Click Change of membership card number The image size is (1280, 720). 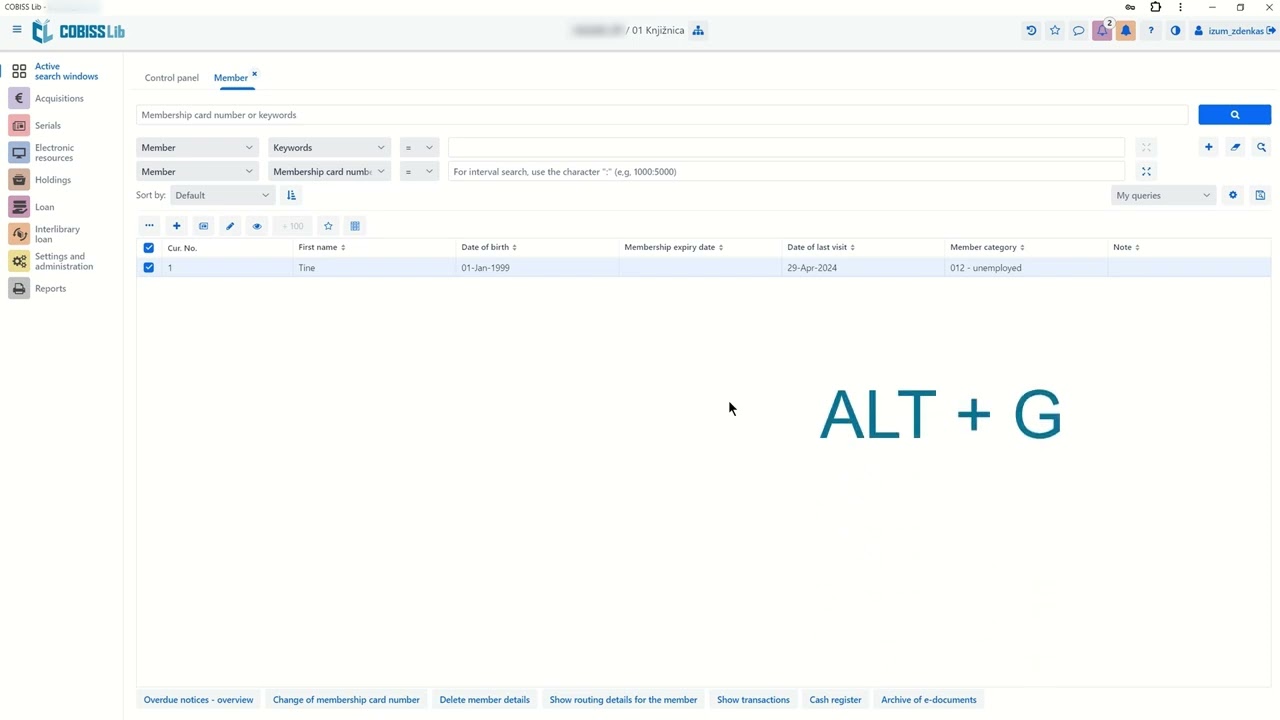(346, 700)
